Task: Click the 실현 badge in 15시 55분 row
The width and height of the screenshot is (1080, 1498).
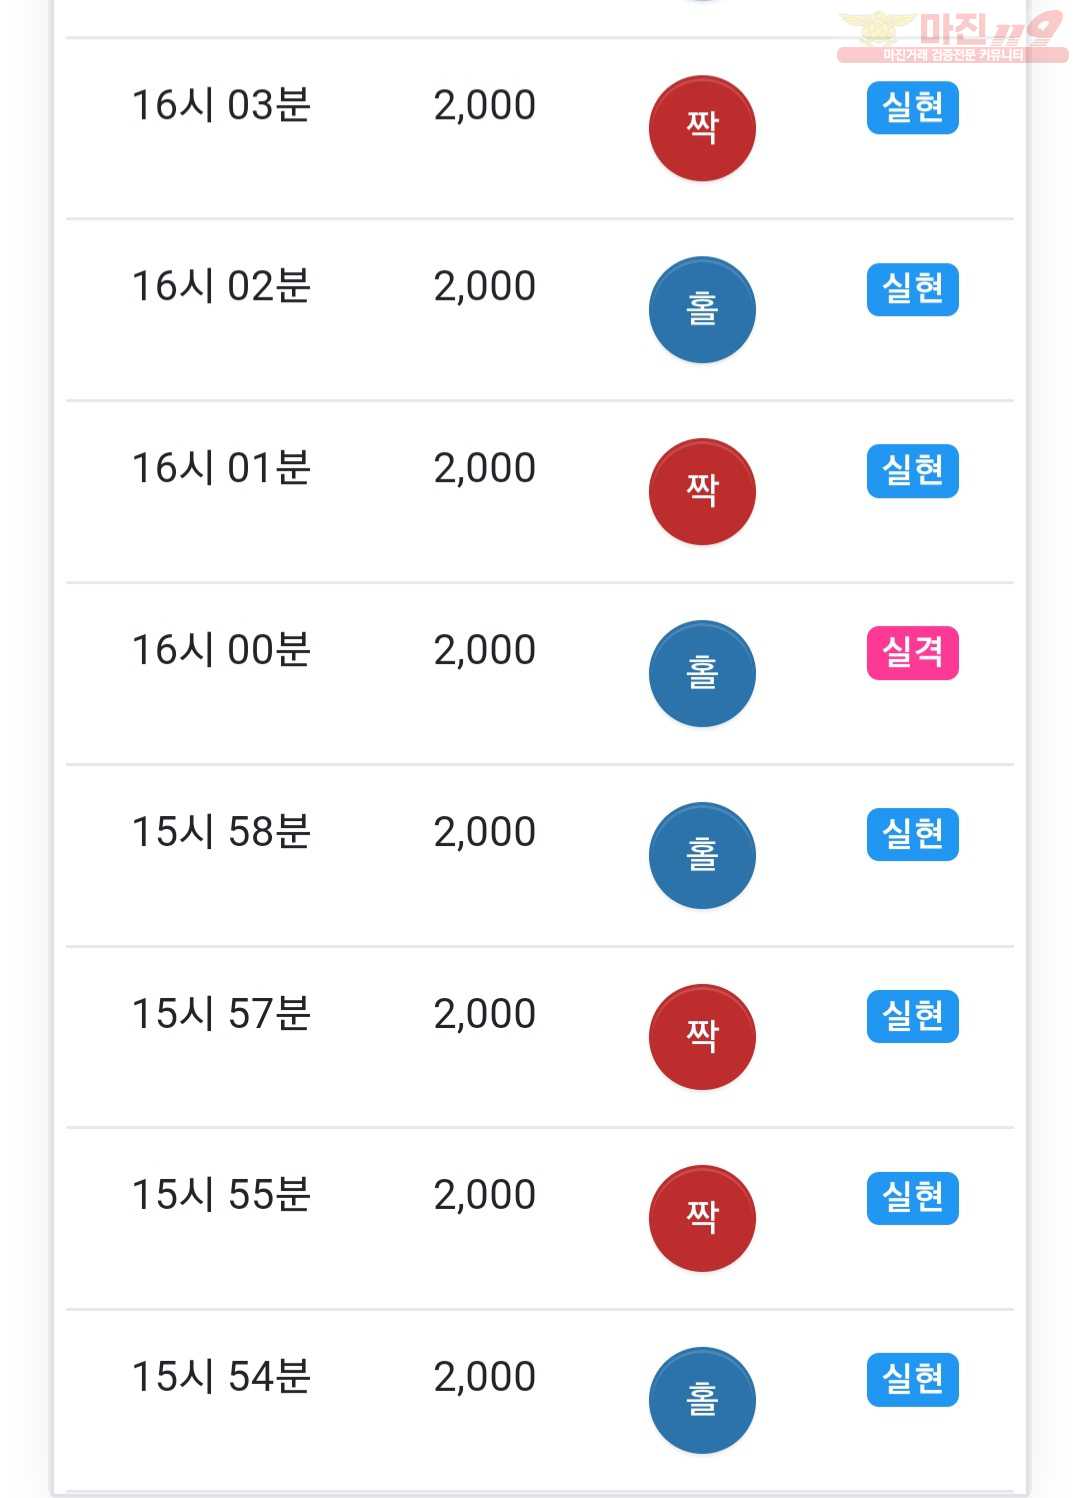Action: (x=912, y=1198)
